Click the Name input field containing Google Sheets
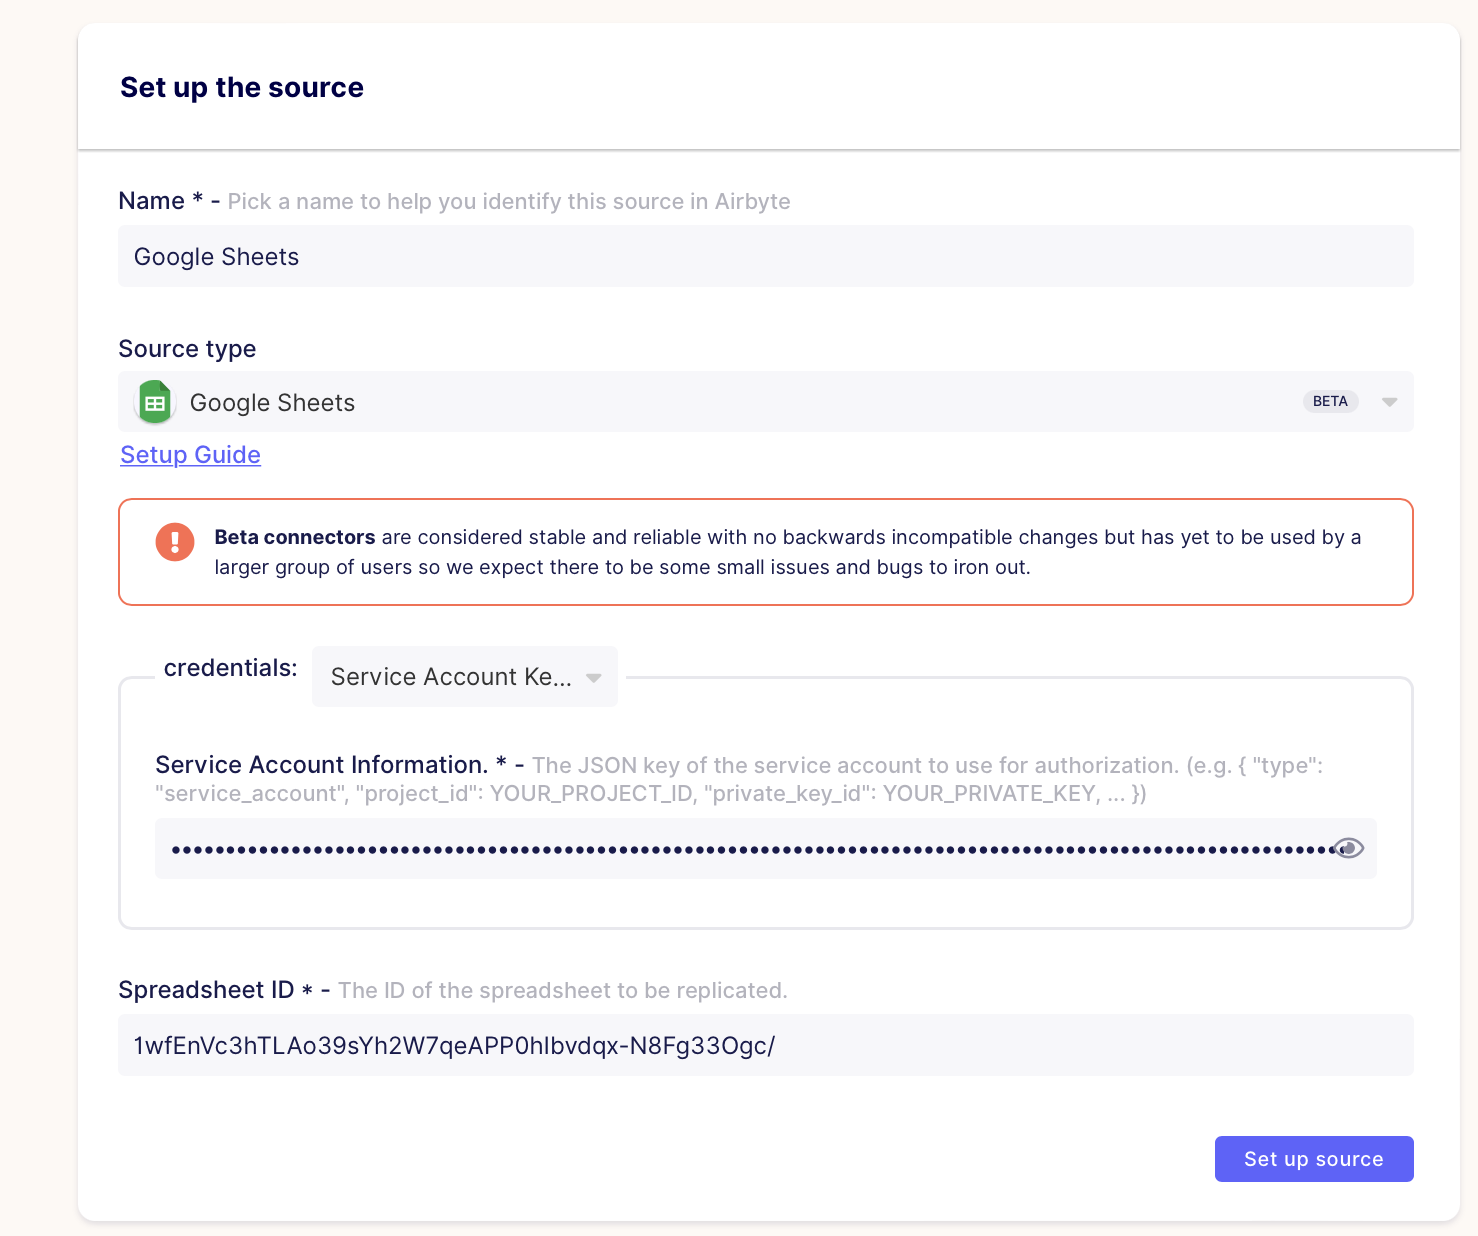This screenshot has height=1236, width=1478. [x=765, y=256]
